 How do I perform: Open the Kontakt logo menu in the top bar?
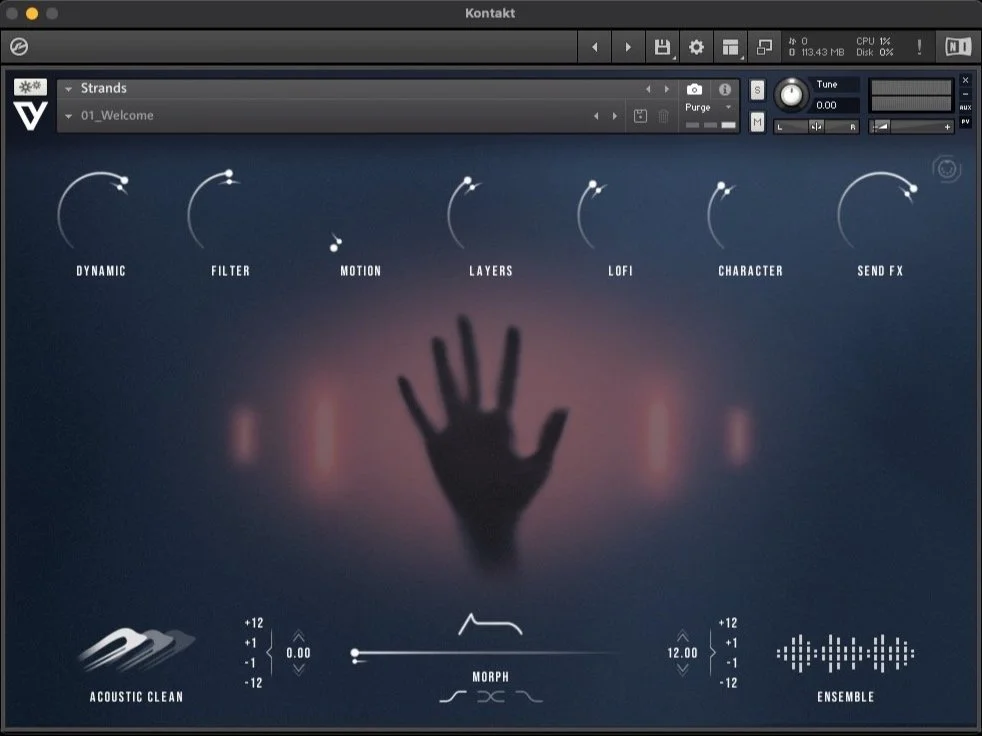click(x=19, y=46)
